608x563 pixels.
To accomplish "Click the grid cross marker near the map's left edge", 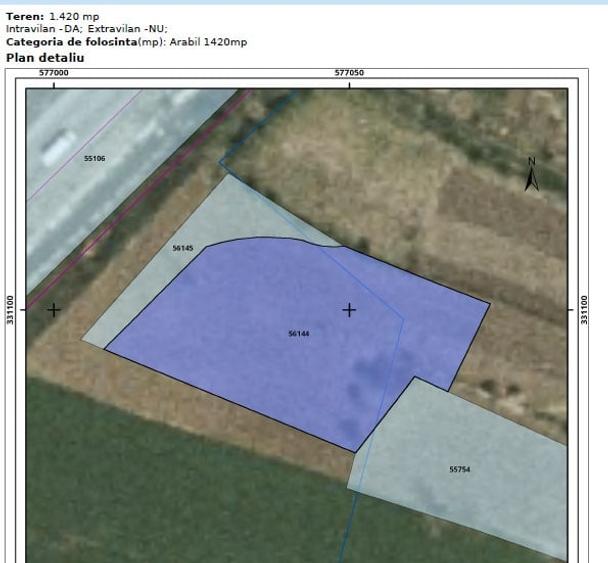I will 54,310.
